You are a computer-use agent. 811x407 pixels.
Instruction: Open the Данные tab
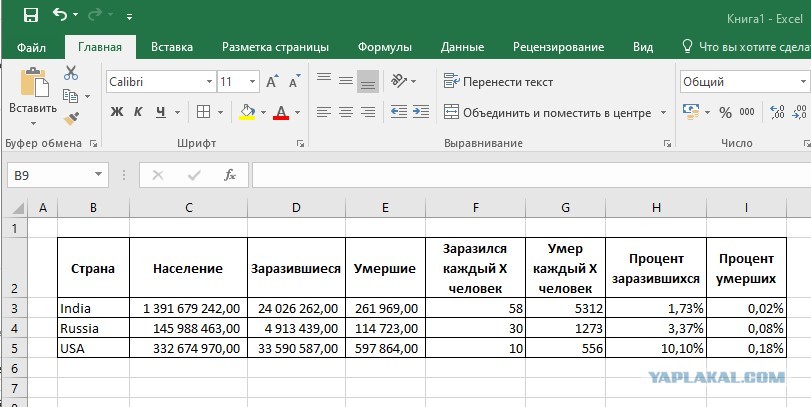(462, 47)
